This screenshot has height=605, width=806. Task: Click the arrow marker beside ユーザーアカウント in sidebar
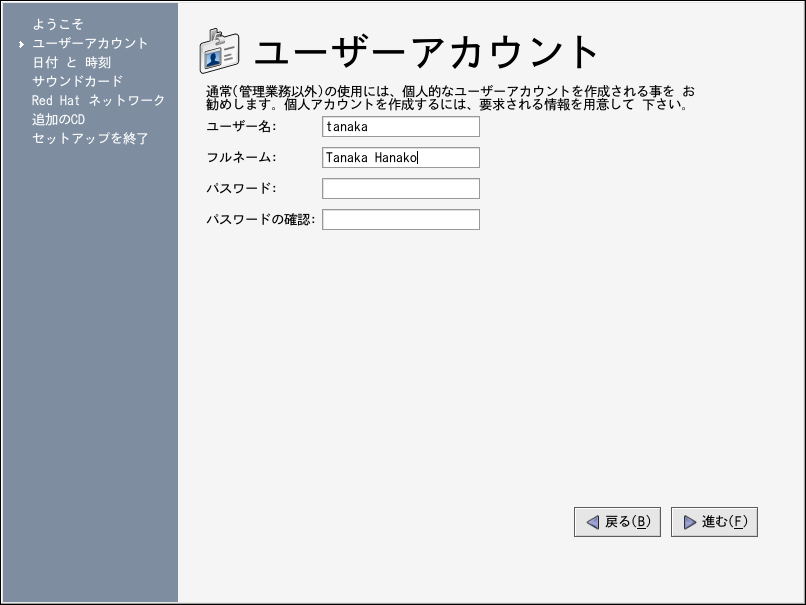coord(21,44)
